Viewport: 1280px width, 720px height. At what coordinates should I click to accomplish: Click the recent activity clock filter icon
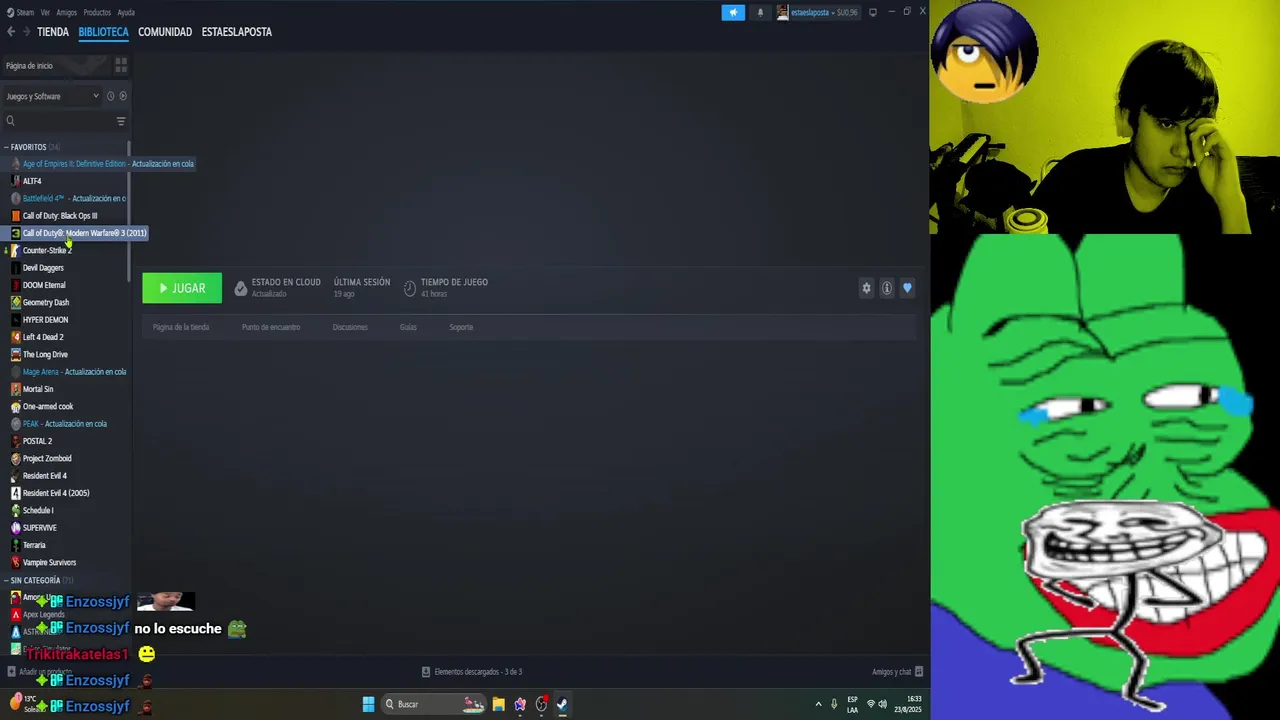(110, 96)
